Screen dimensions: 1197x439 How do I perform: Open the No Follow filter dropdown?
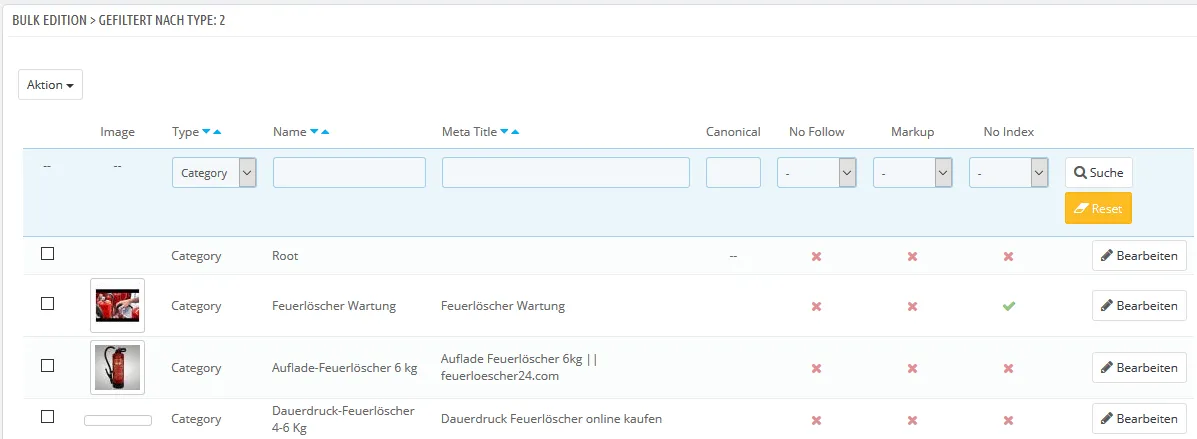[817, 173]
